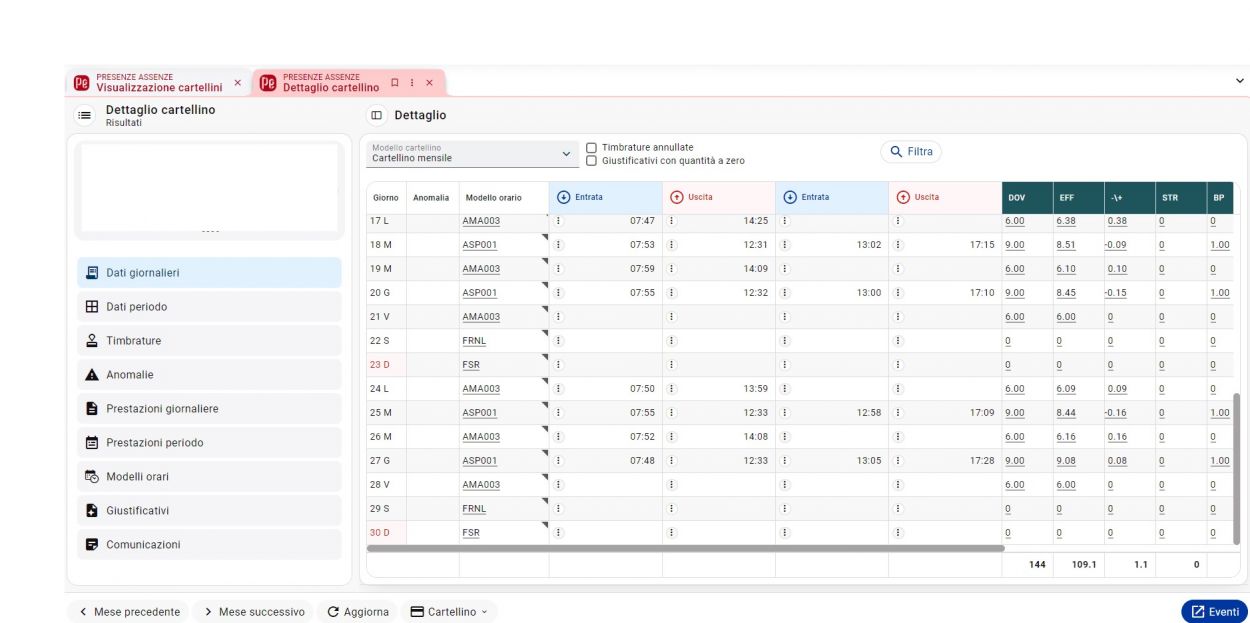Click the -0.16 difference on row 25 M
This screenshot has height=623, width=1250.
click(x=1116, y=413)
